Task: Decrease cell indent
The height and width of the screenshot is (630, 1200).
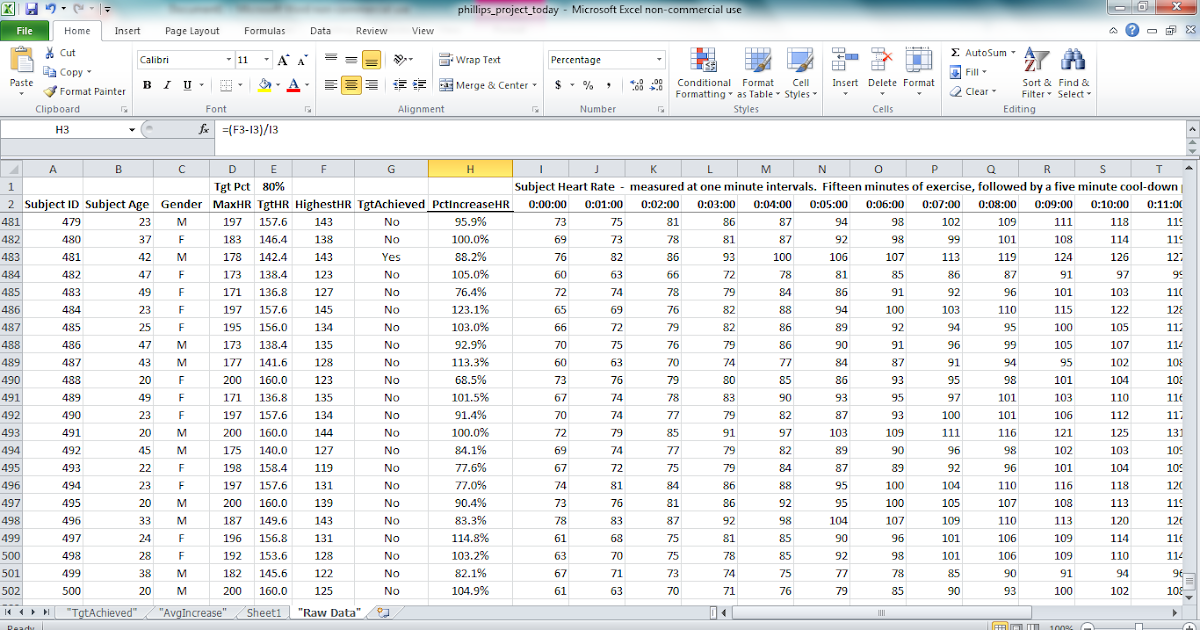Action: (400, 85)
